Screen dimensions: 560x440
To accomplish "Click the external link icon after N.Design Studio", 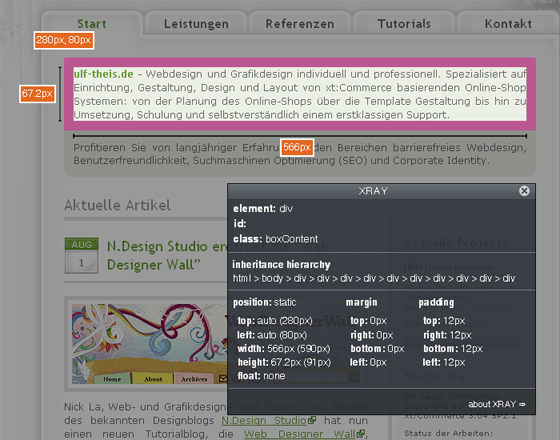I will (312, 420).
